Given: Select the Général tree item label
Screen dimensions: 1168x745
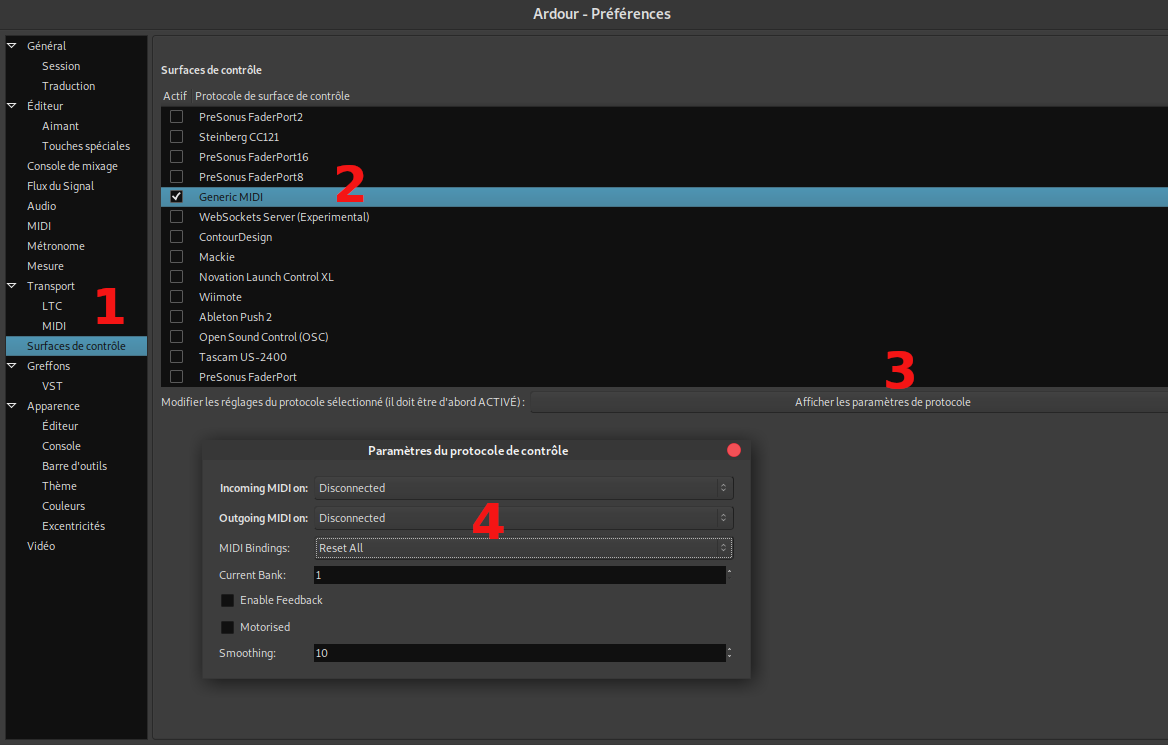Looking at the screenshot, I should tap(46, 46).
